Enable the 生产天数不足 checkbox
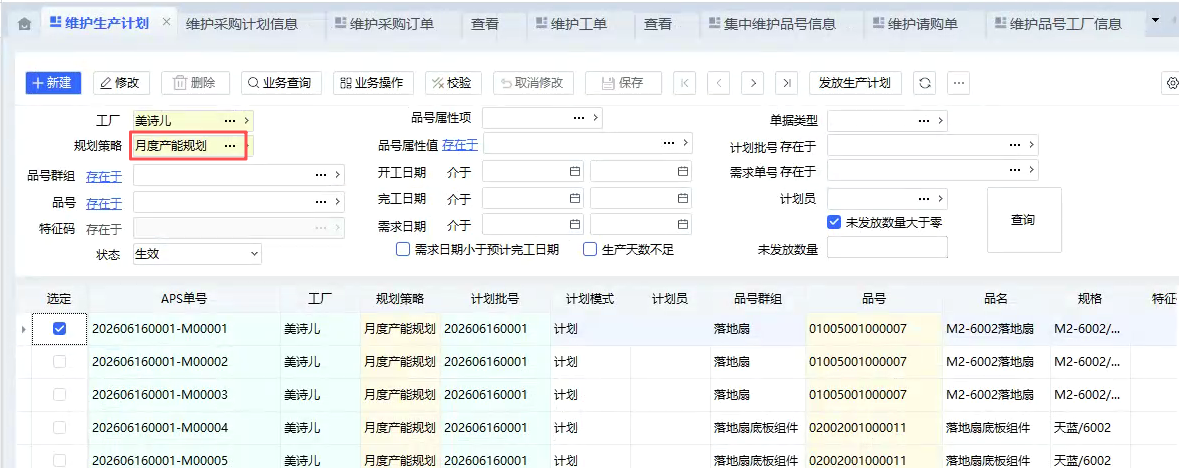Image resolution: width=1179 pixels, height=468 pixels. pyautogui.click(x=590, y=250)
